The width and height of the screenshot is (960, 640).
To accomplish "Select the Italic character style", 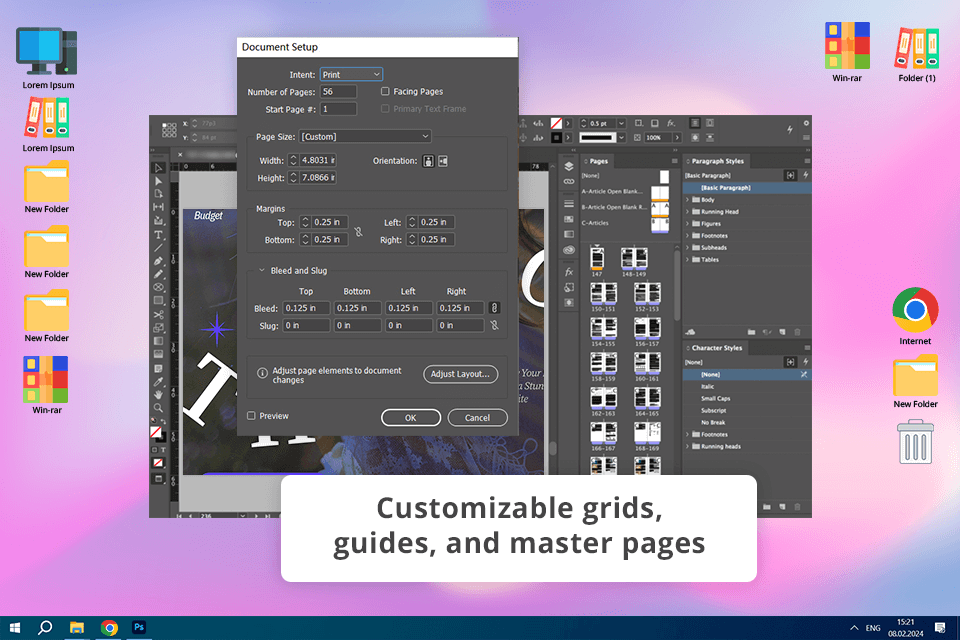I will pos(707,386).
